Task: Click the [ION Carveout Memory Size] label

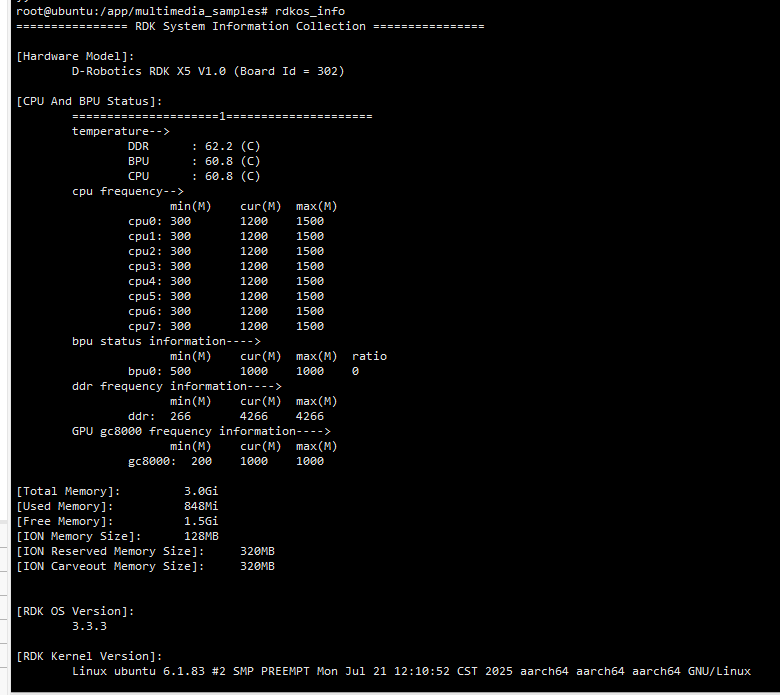Action: coord(103,566)
